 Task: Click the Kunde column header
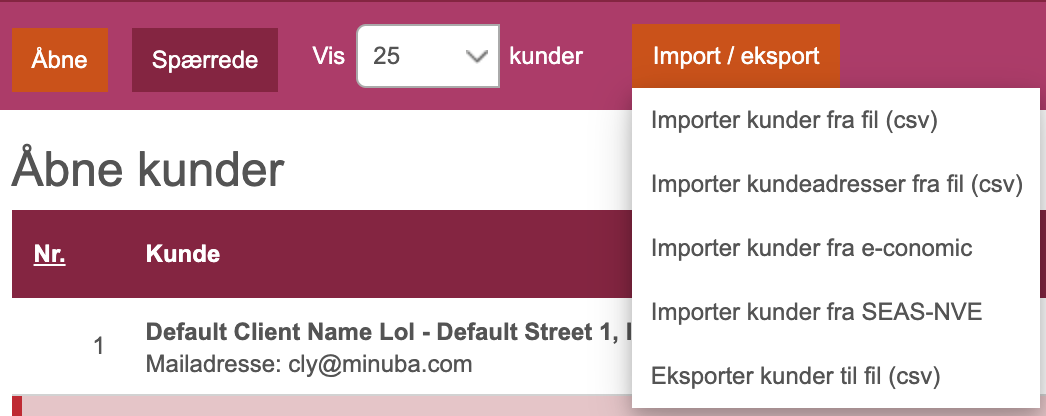pyautogui.click(x=183, y=254)
